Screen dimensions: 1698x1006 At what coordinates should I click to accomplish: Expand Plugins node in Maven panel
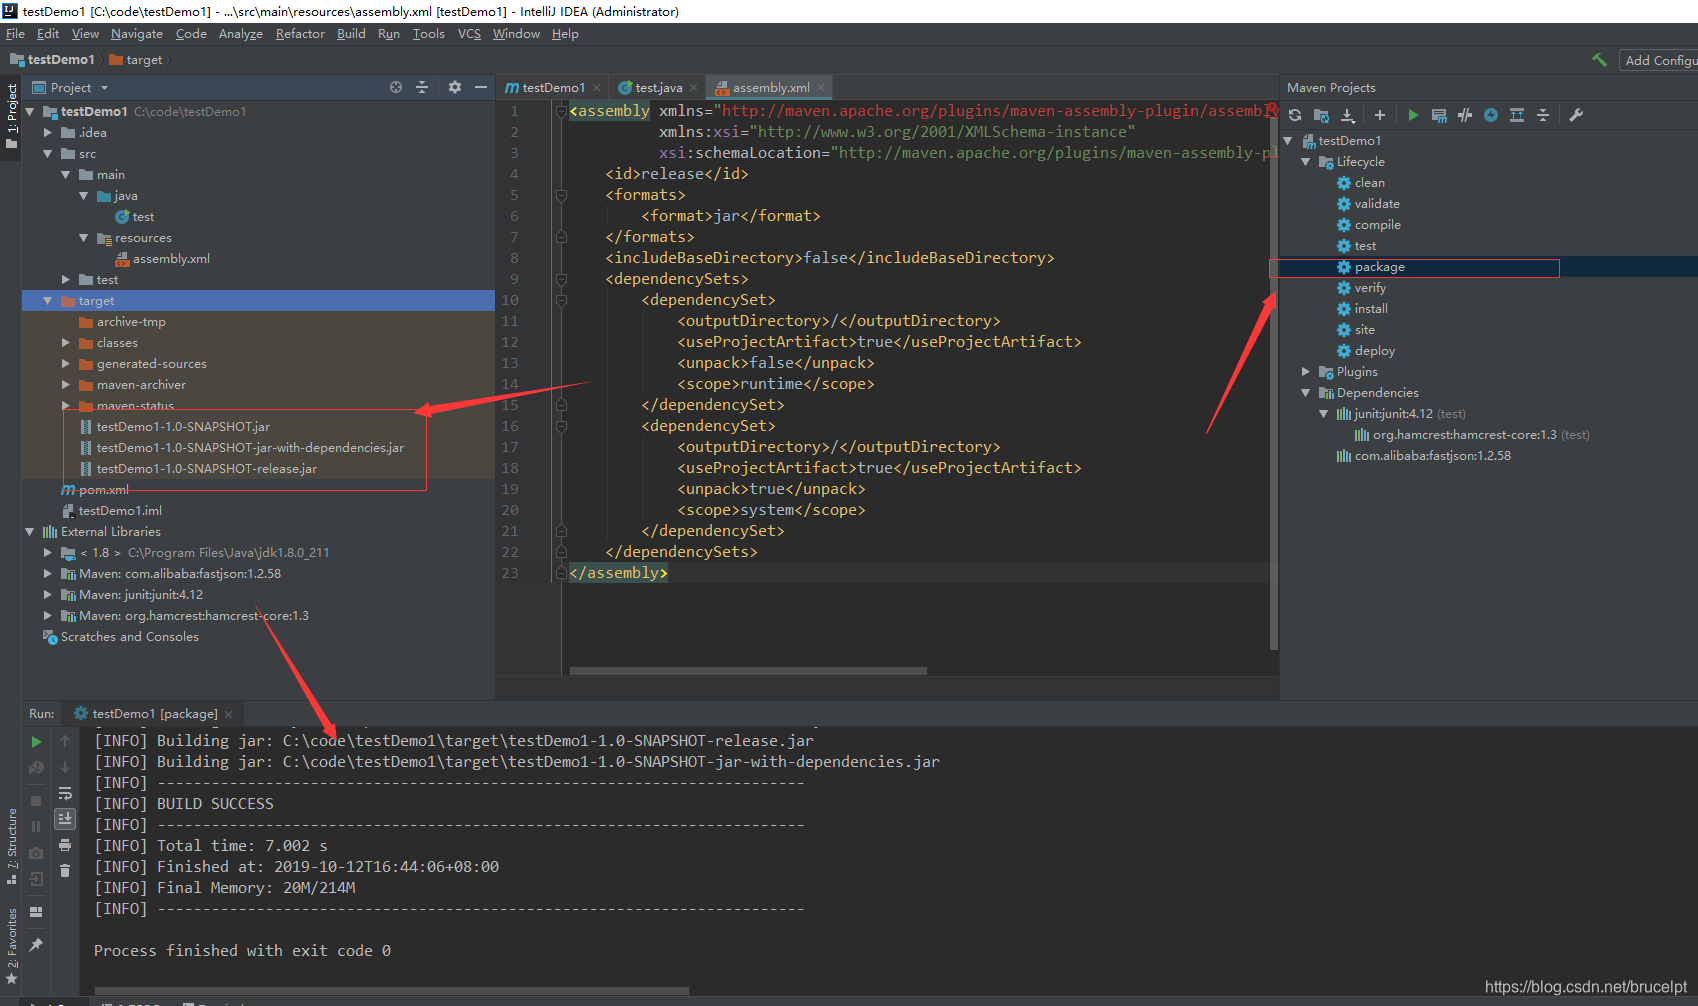(x=1306, y=372)
